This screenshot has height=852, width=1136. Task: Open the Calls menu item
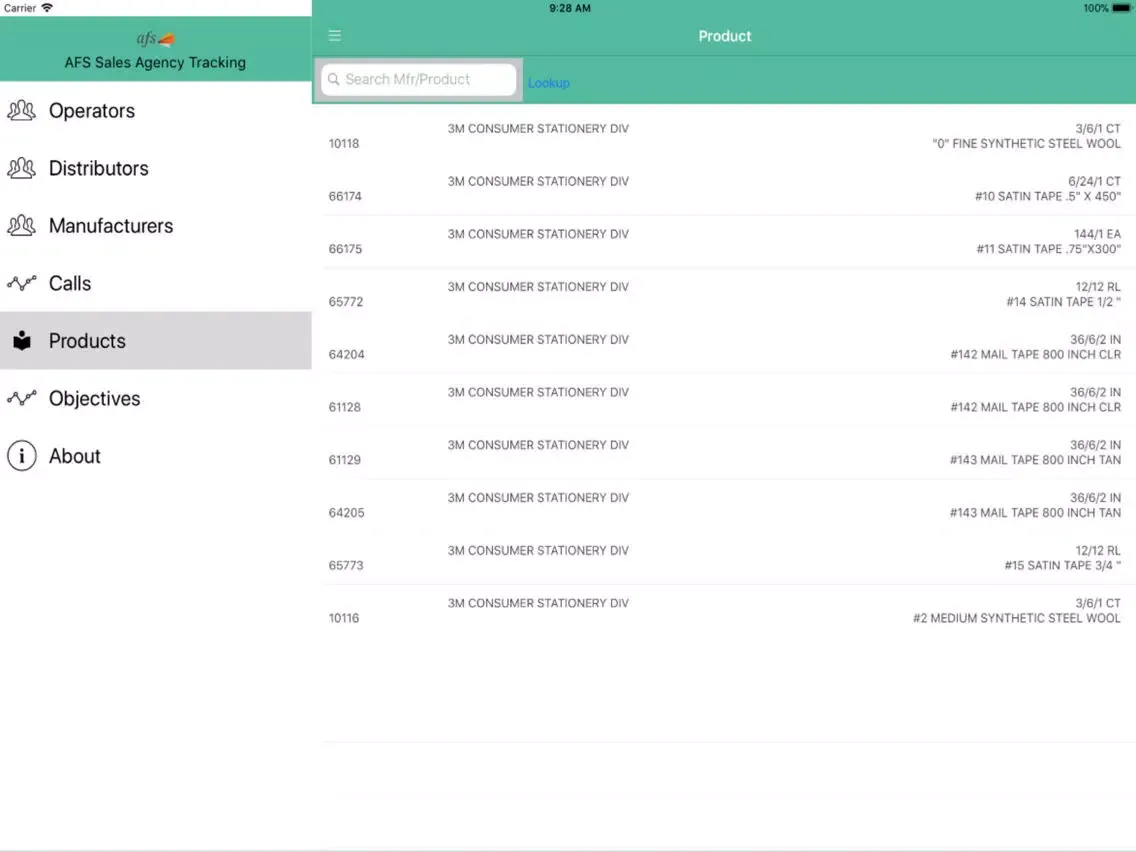pos(156,283)
